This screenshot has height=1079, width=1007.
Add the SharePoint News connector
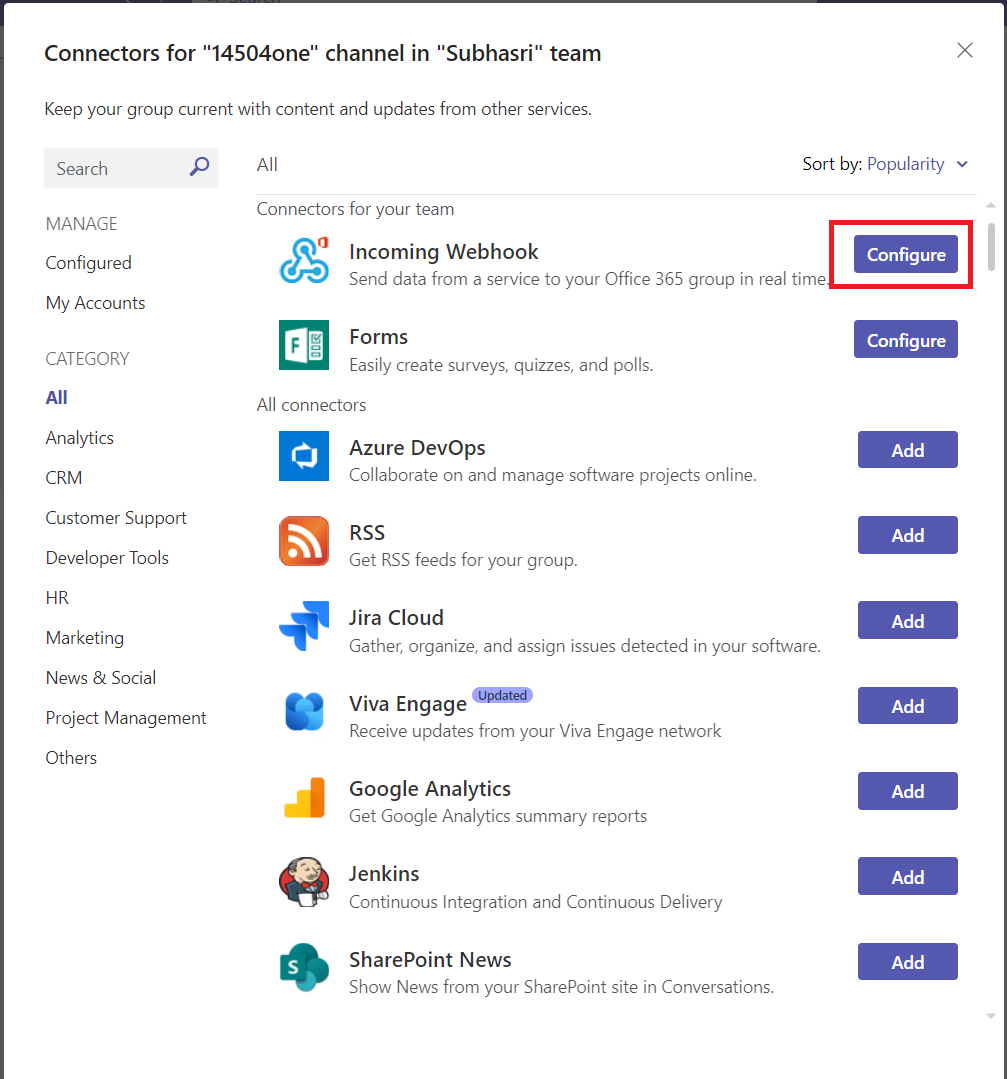point(907,961)
